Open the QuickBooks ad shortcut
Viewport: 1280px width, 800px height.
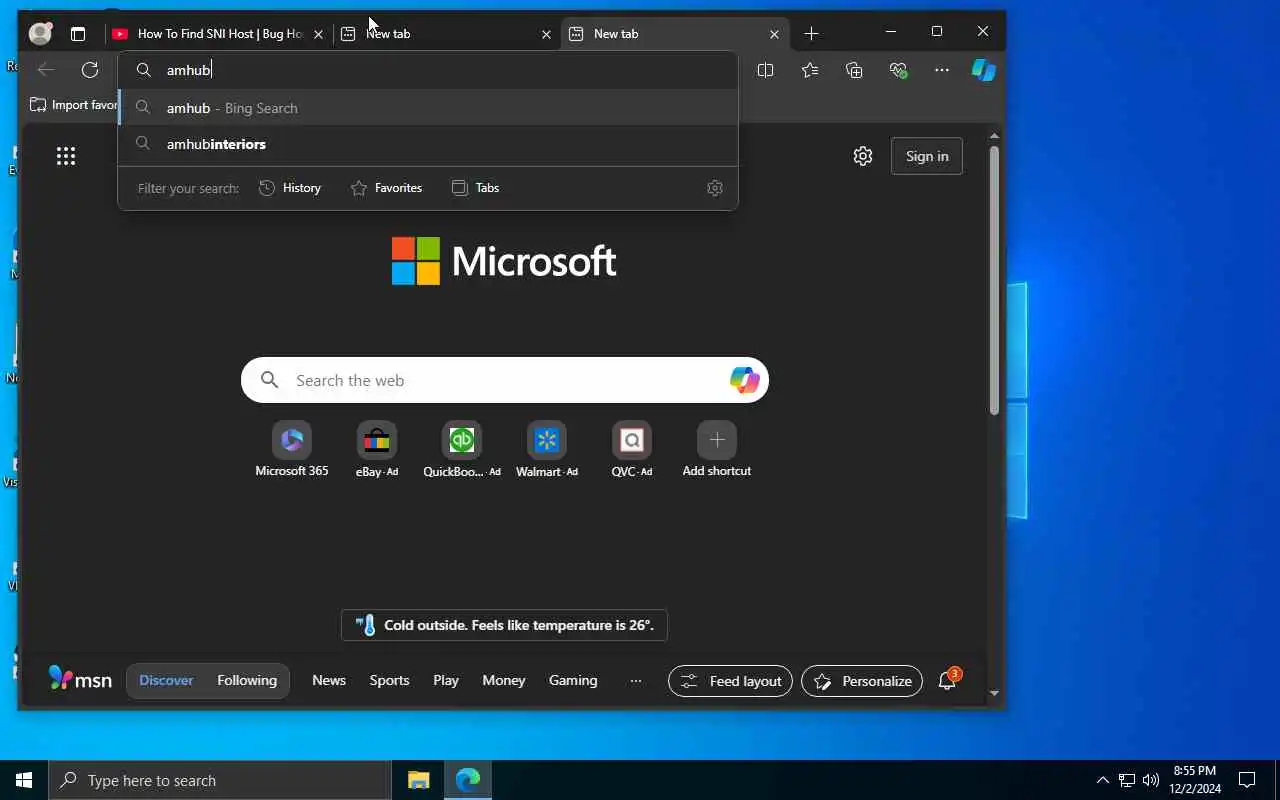(x=462, y=449)
